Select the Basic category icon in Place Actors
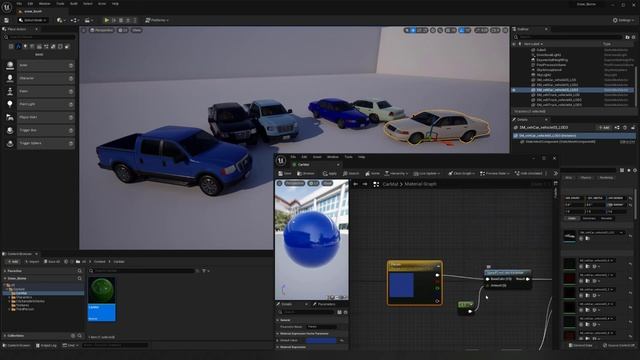 coord(18,47)
